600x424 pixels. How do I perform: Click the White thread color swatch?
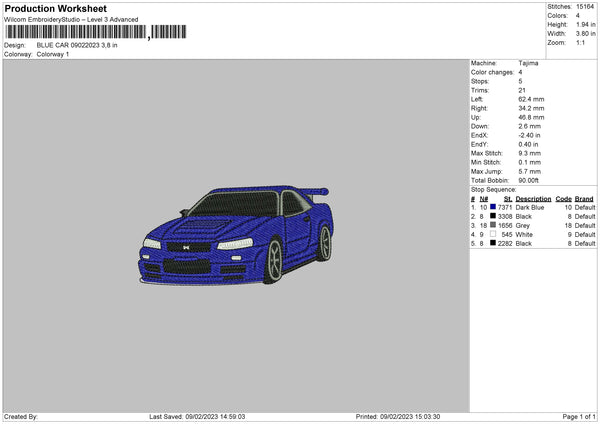click(494, 234)
